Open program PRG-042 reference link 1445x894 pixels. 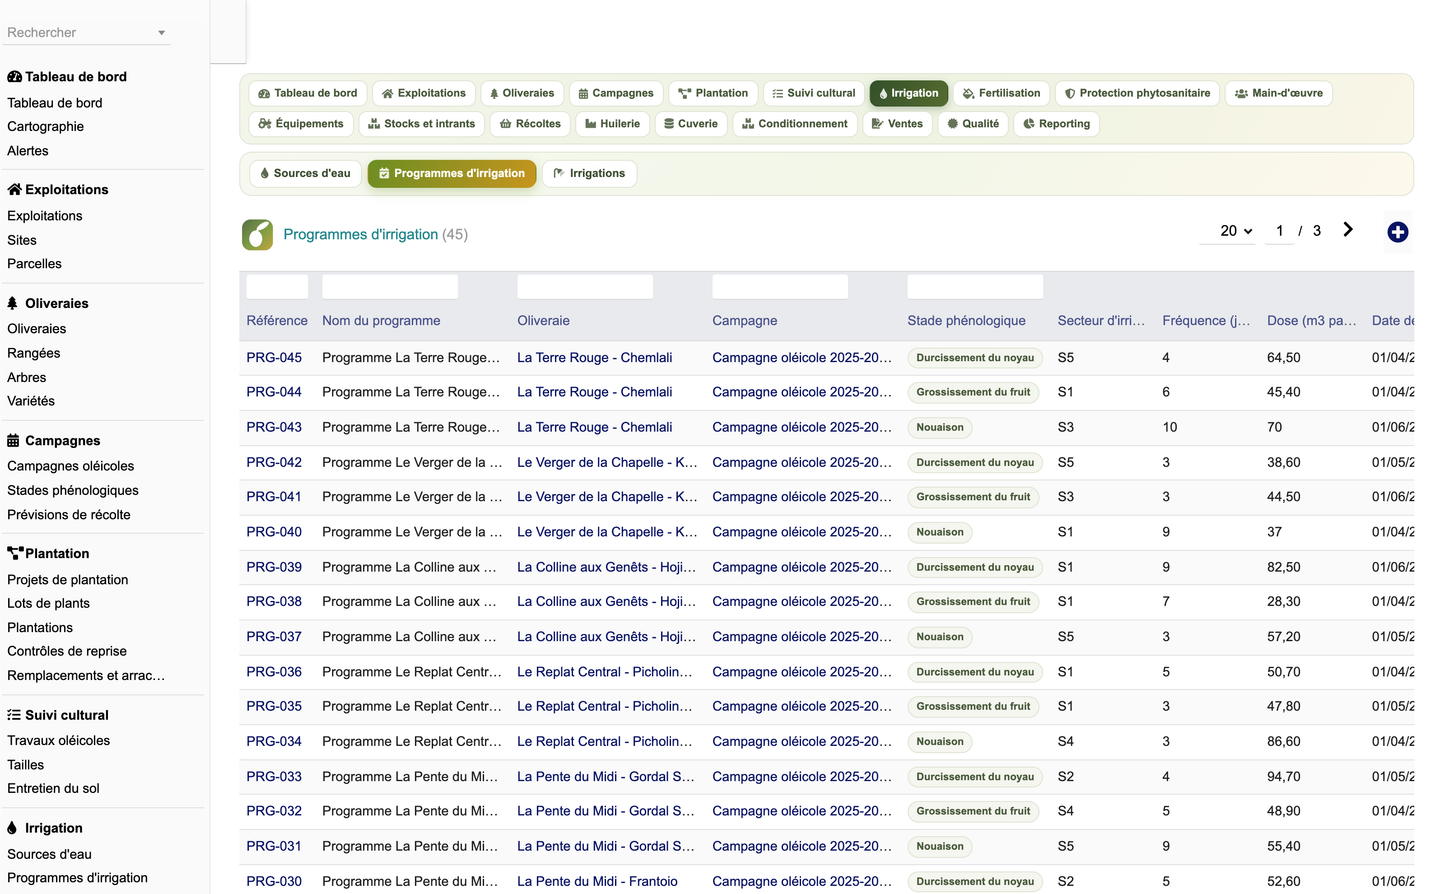[x=274, y=462]
